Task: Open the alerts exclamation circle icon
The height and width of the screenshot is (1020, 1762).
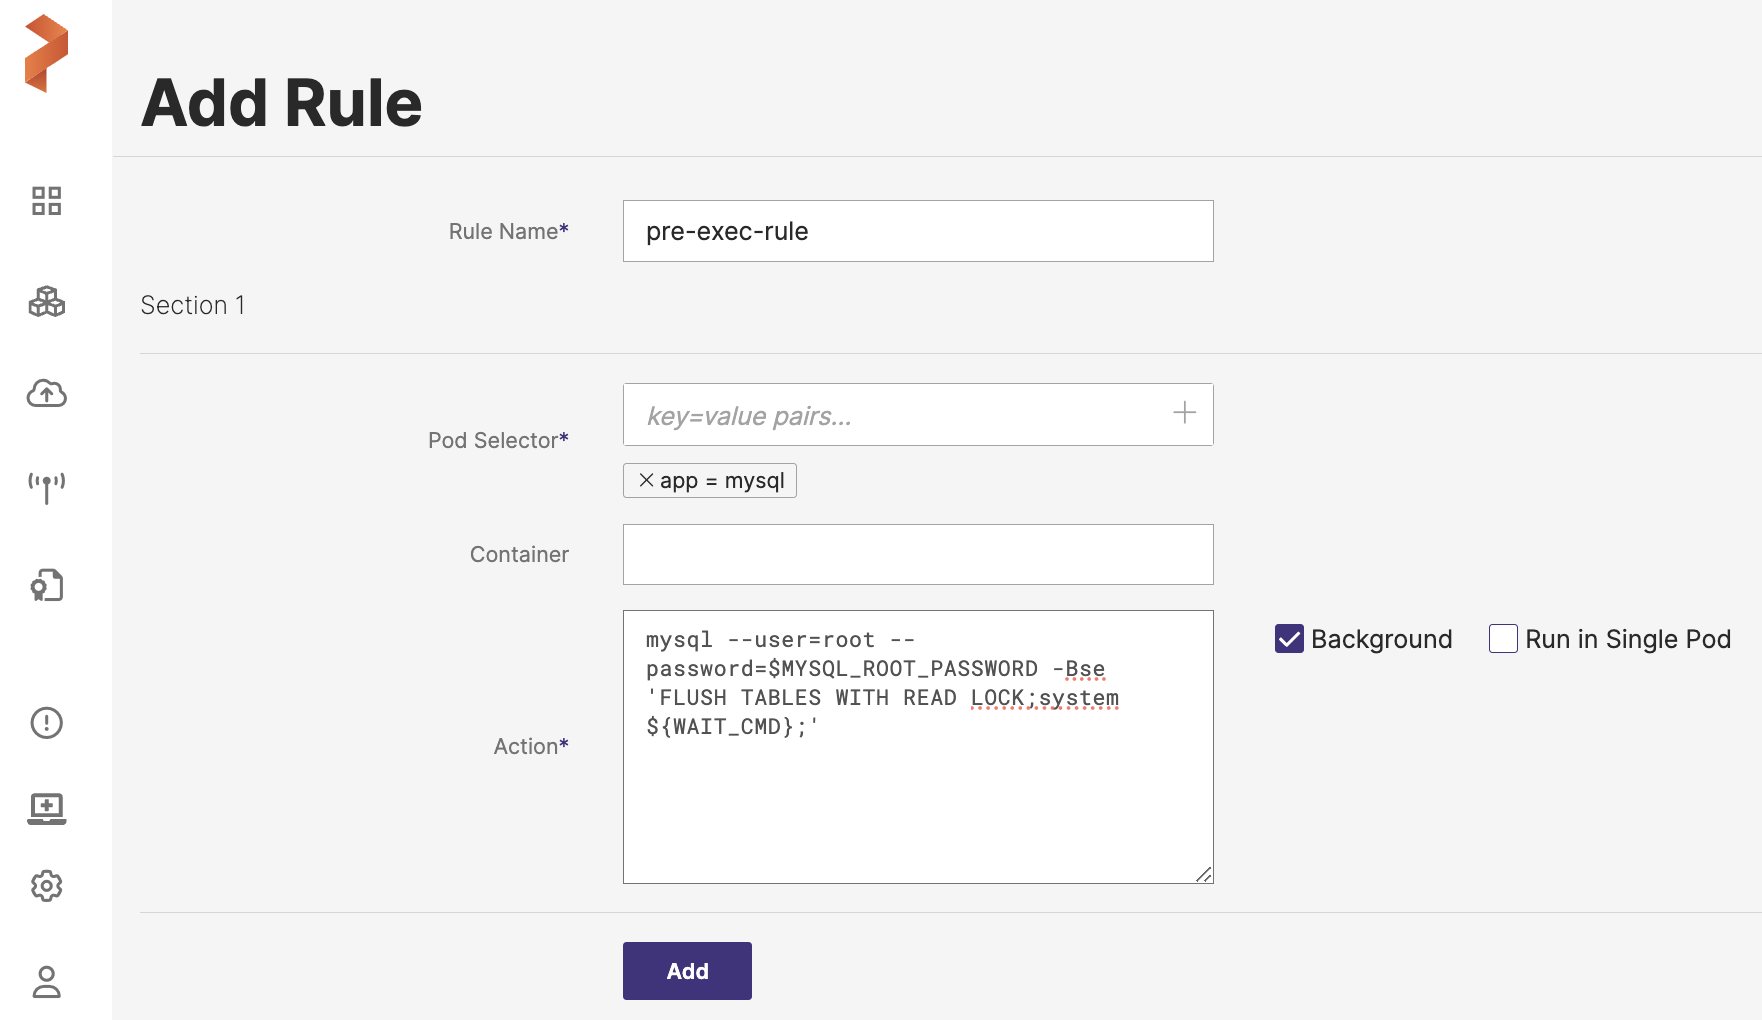Action: [46, 723]
